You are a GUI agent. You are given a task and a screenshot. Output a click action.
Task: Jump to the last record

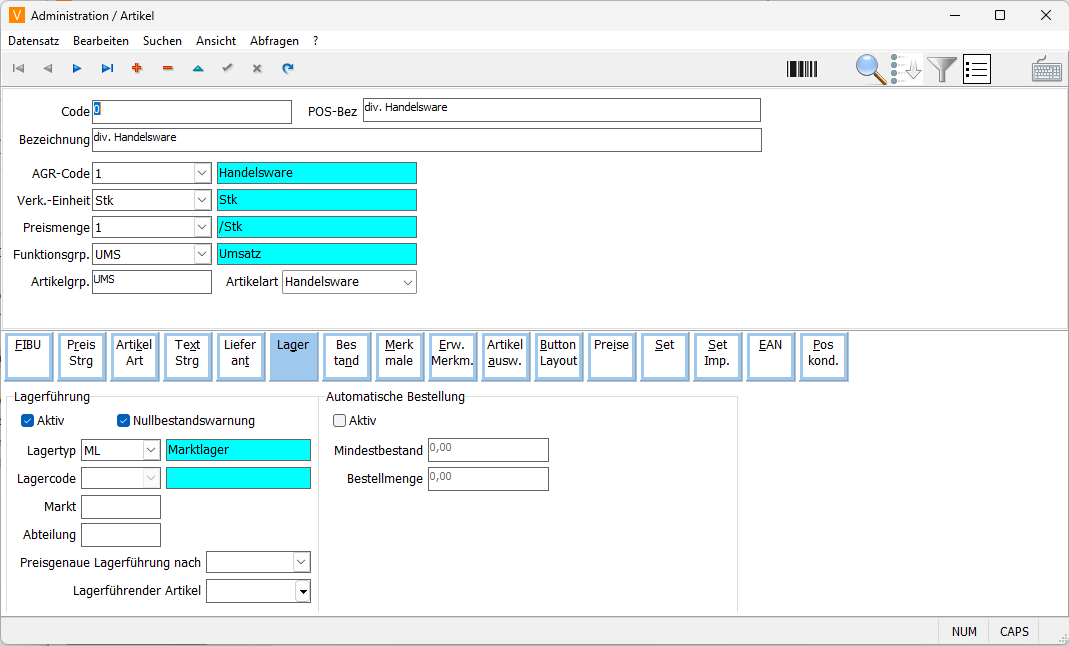coord(107,69)
